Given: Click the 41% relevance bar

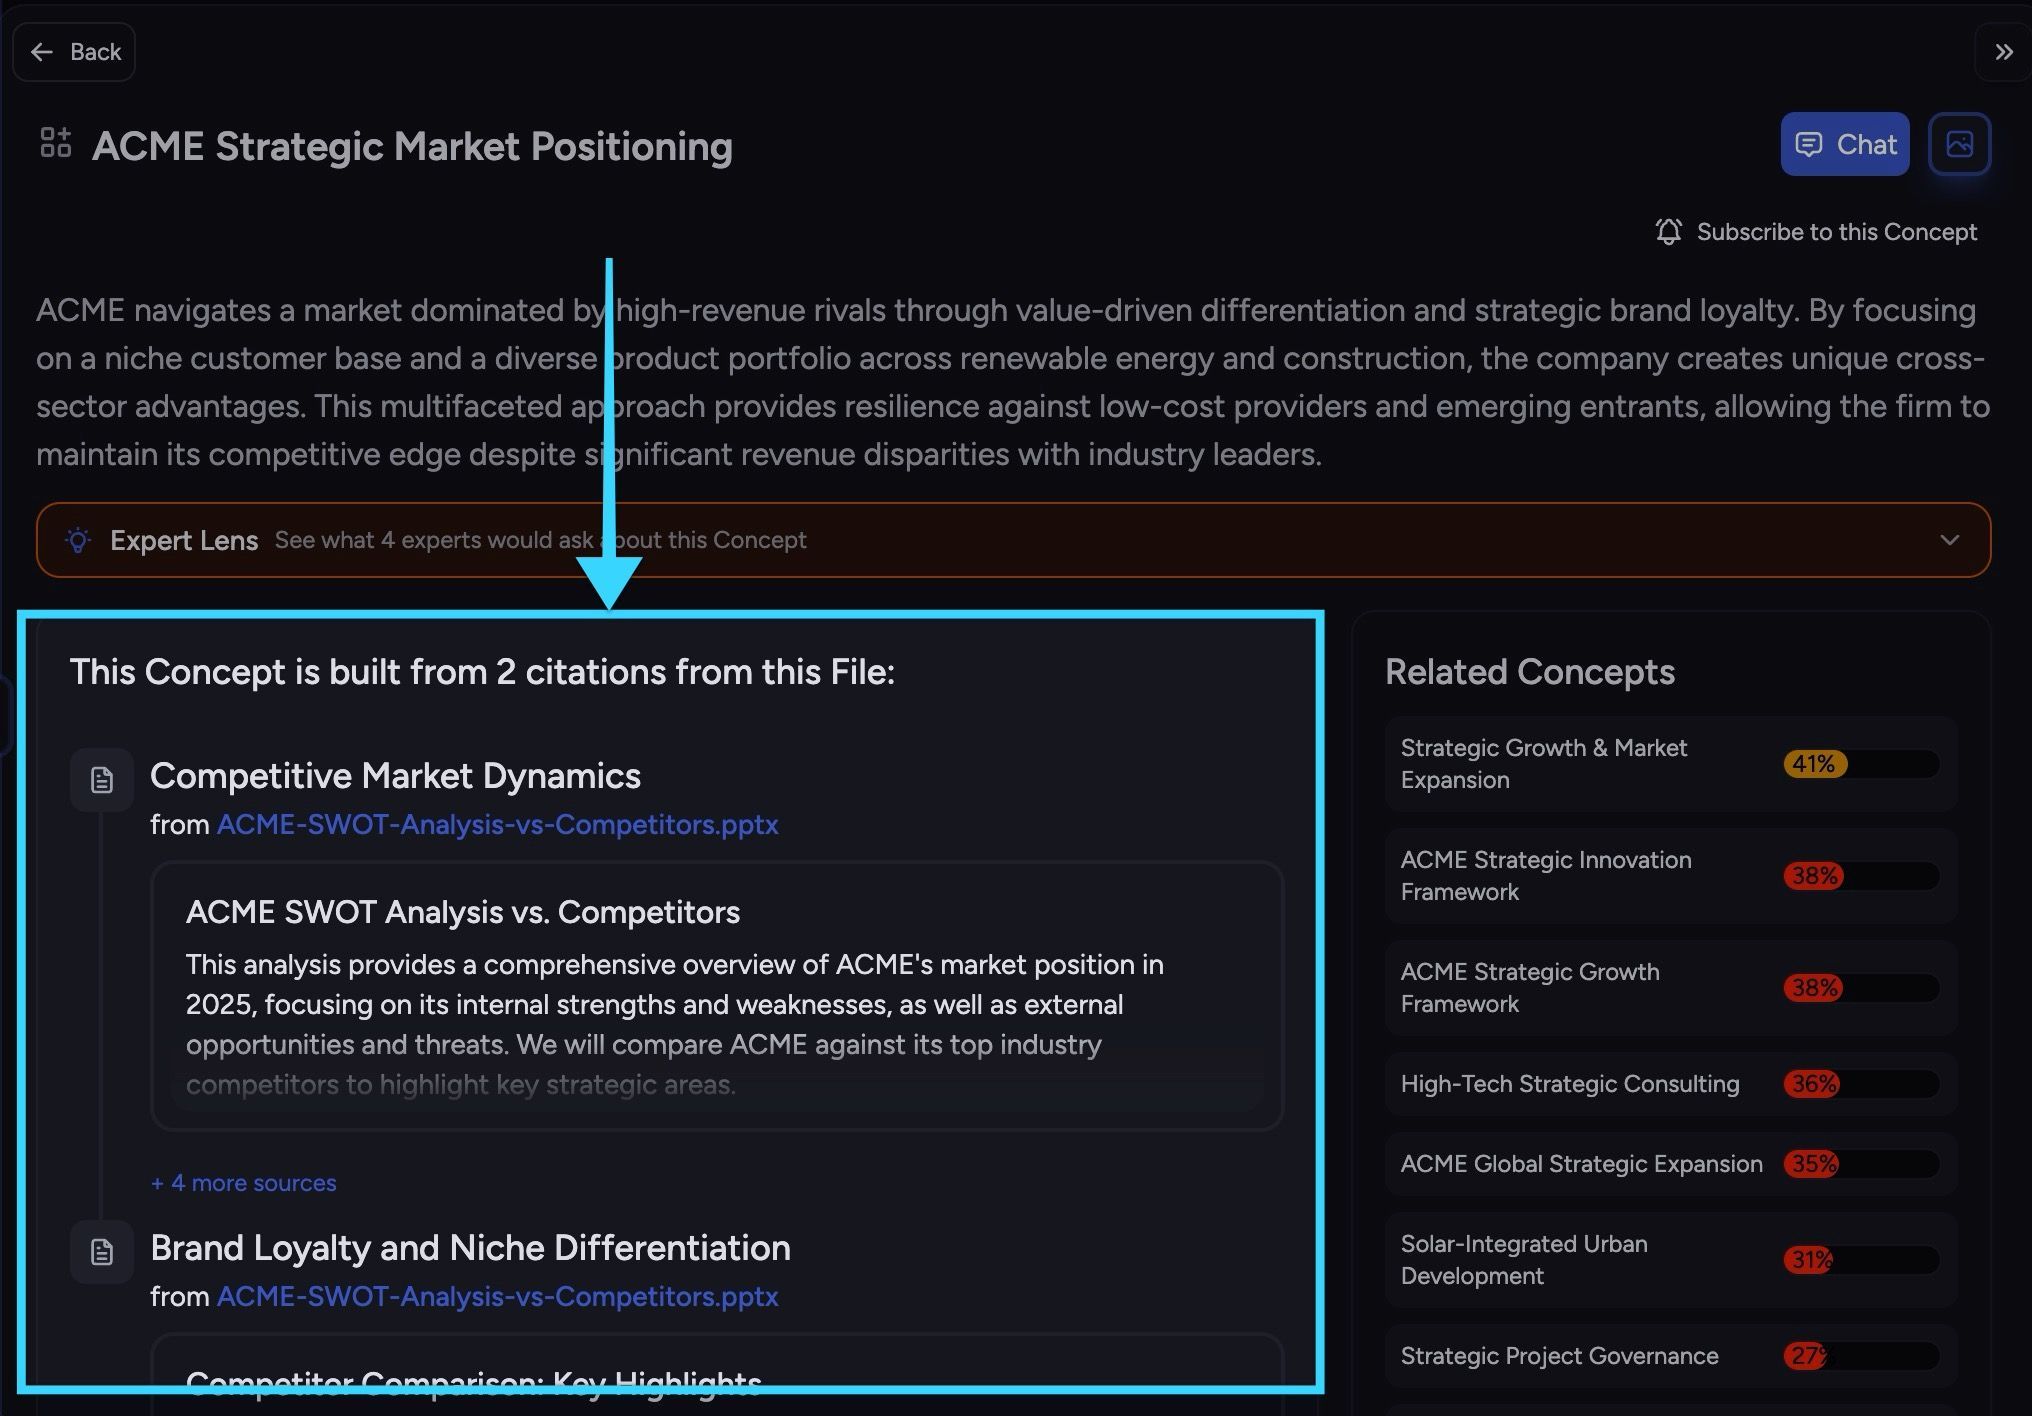Looking at the screenshot, I should [x=1861, y=764].
